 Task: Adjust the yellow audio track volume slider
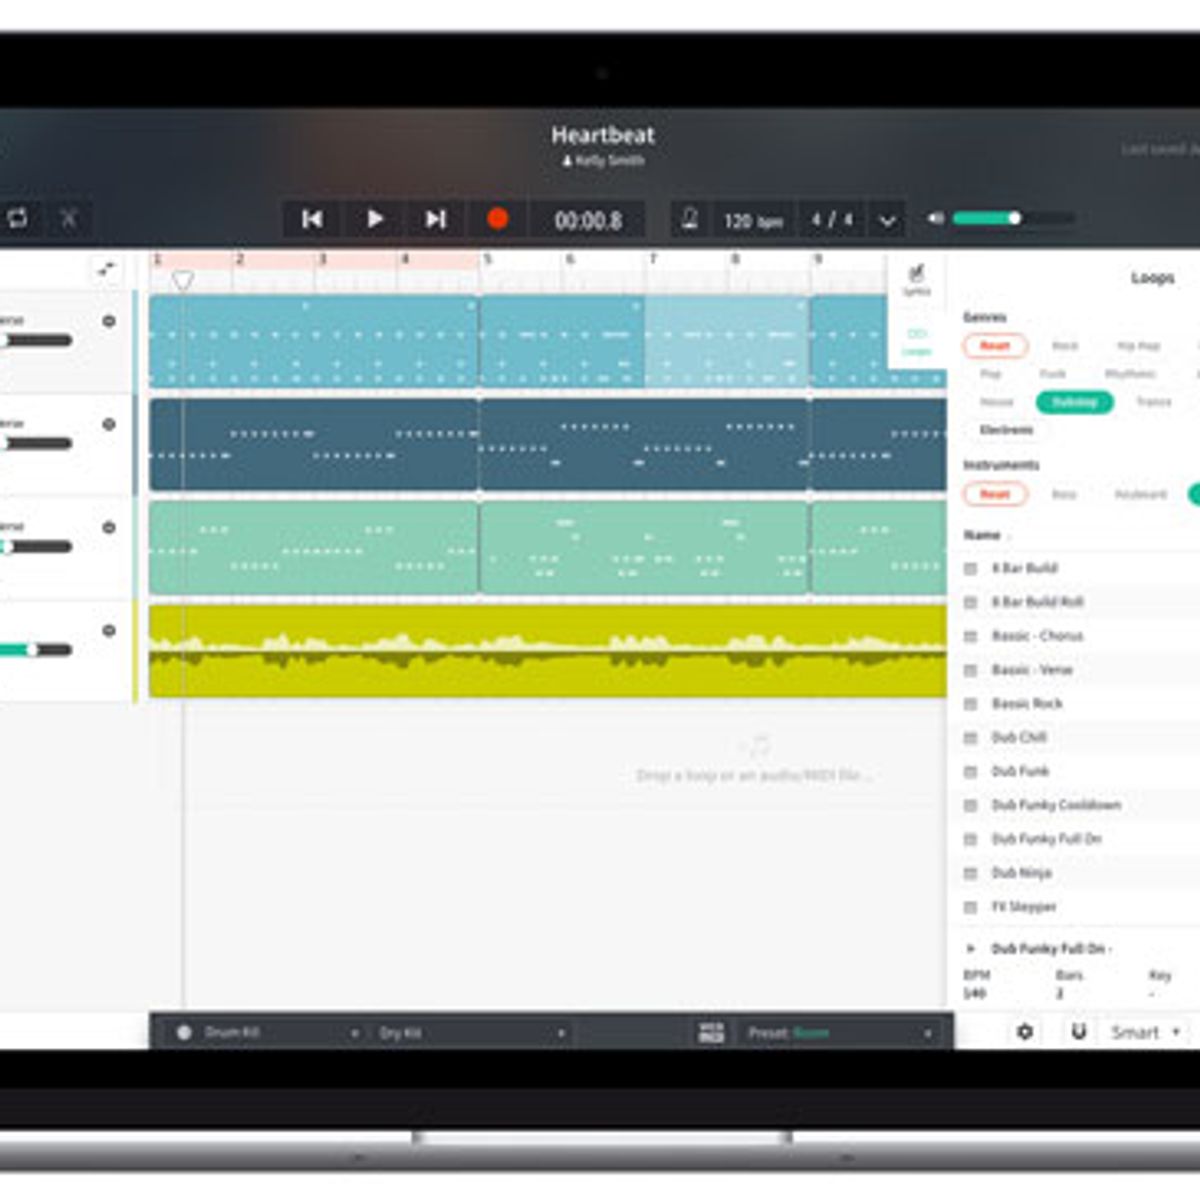click(x=35, y=650)
